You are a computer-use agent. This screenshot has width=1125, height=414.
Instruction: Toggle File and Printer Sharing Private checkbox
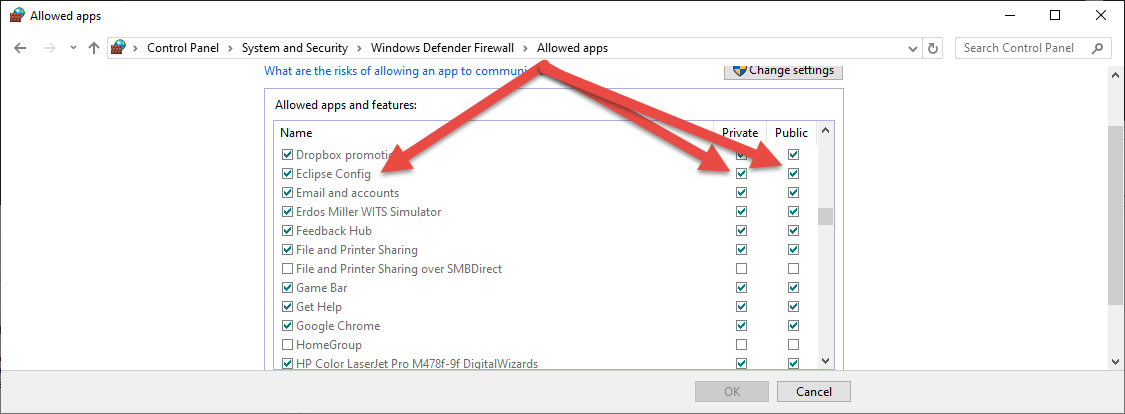(741, 250)
